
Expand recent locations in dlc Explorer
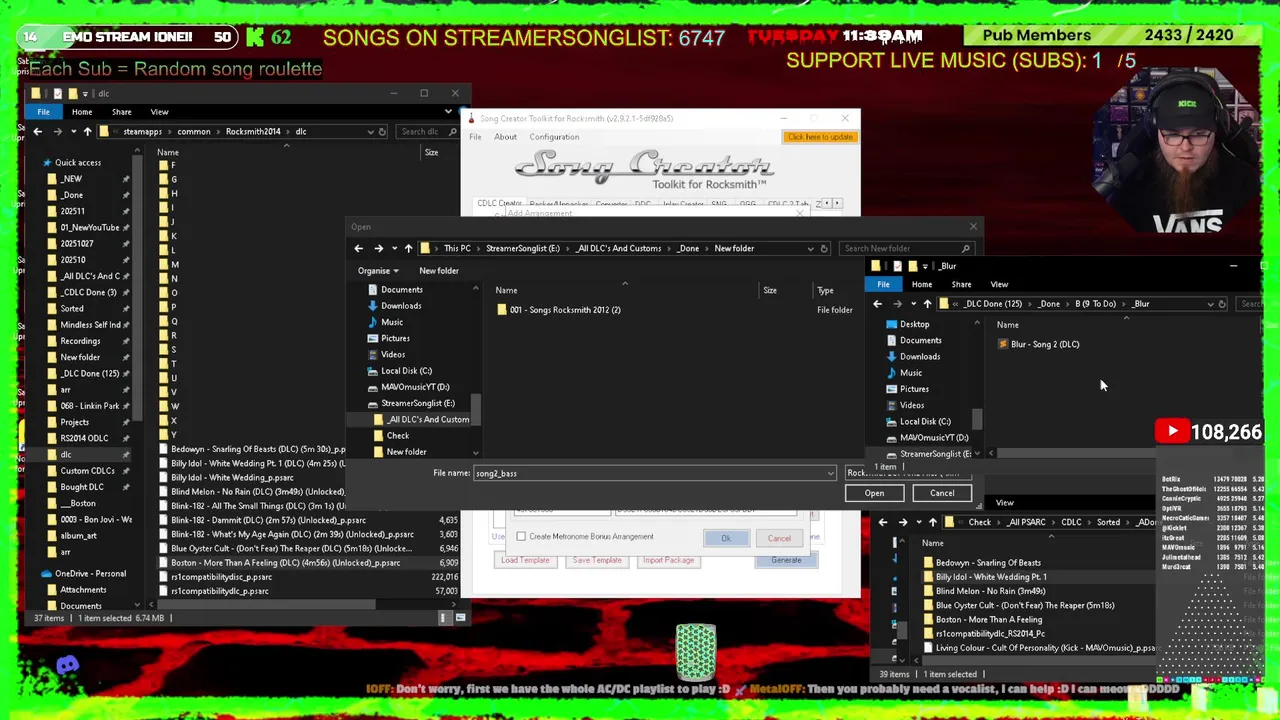[73, 132]
